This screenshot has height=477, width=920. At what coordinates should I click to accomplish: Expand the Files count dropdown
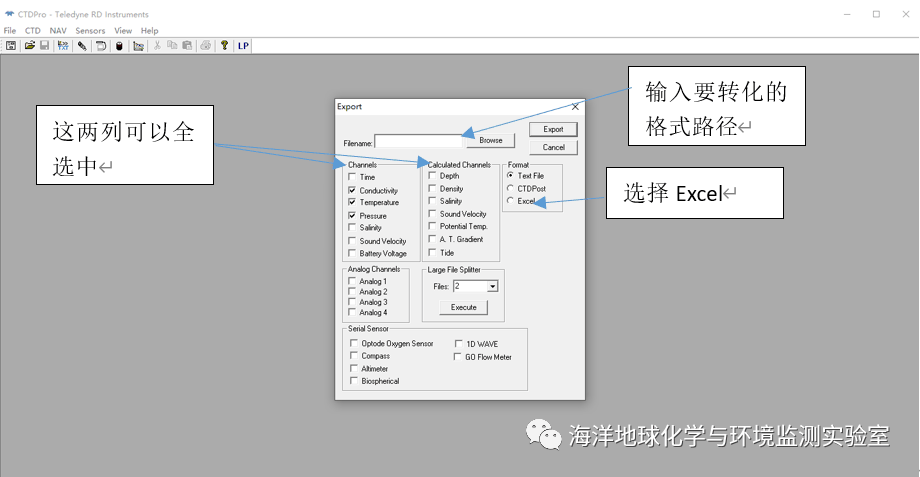pyautogui.click(x=492, y=286)
